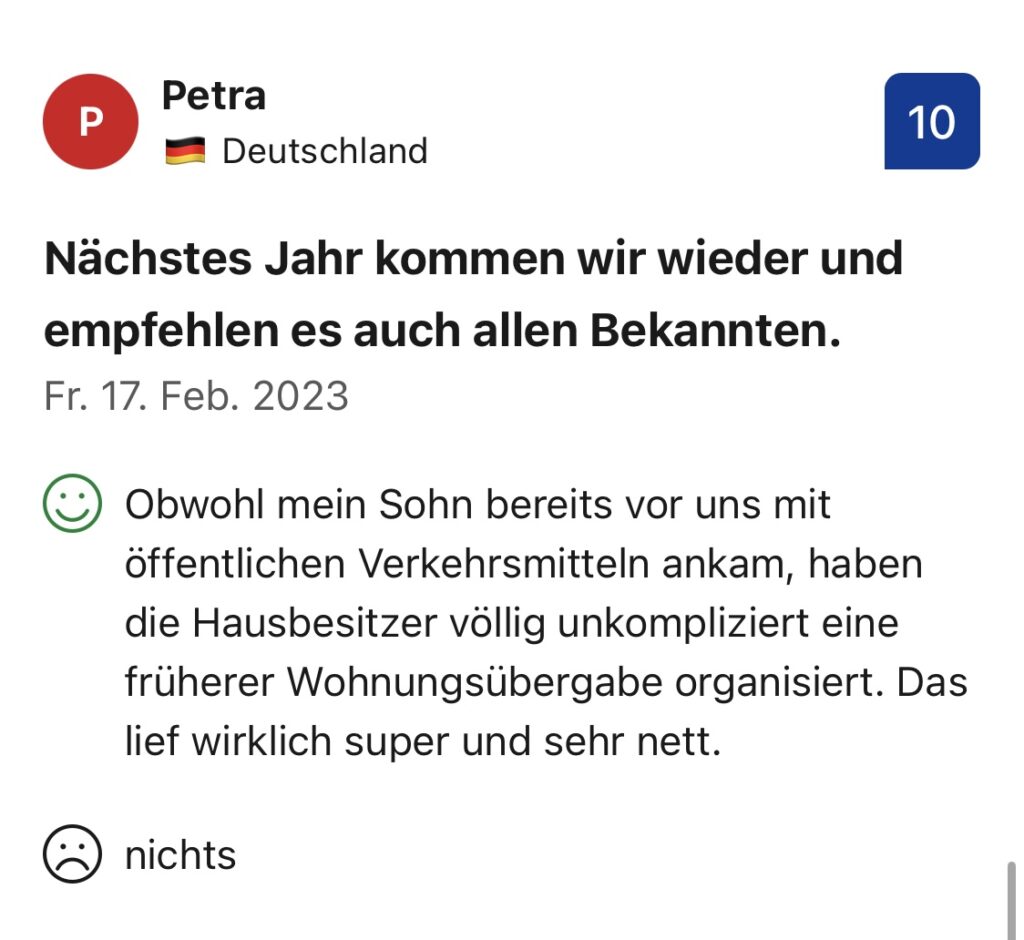Click the red "P" profile avatar
This screenshot has height=940, width=1024.
pyautogui.click(x=90, y=122)
